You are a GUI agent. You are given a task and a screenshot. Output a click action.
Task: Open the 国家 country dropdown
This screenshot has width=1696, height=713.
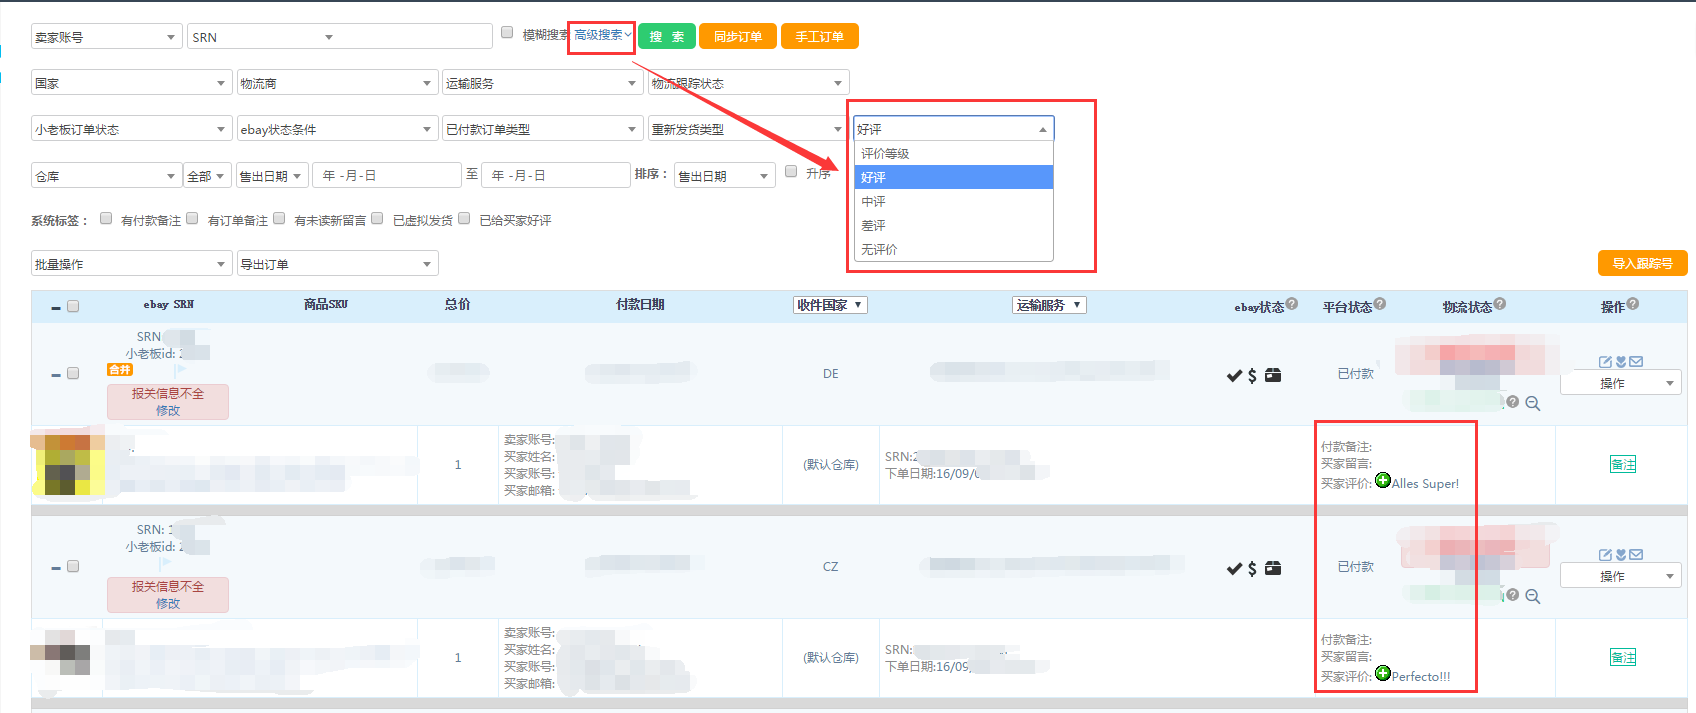coord(131,83)
